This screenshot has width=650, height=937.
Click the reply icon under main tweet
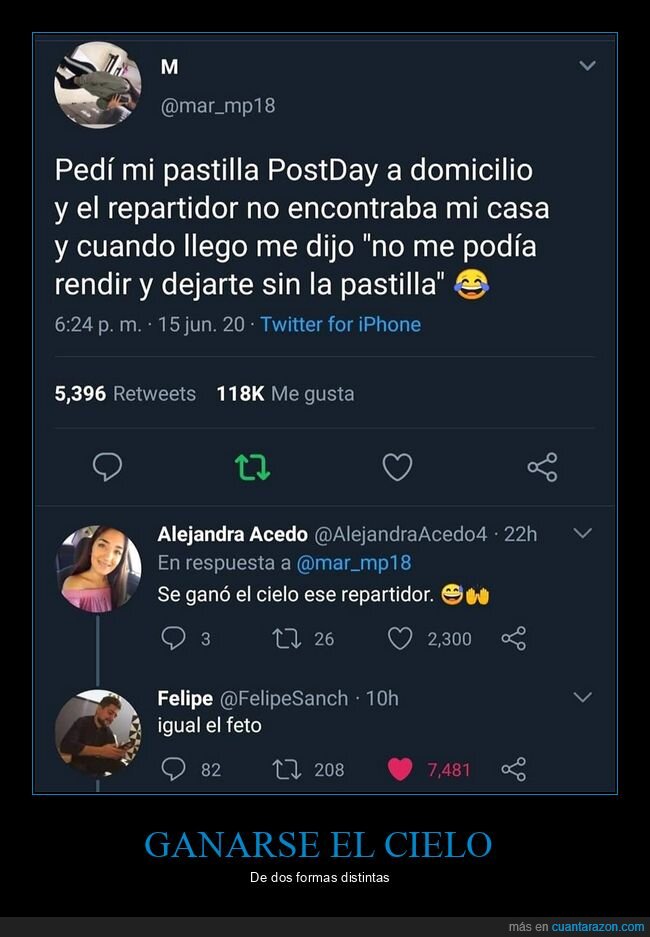point(107,467)
